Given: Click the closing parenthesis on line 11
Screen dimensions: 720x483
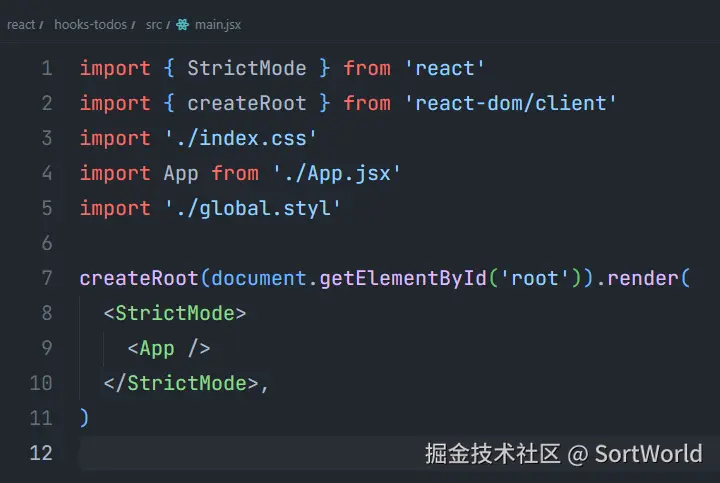Looking at the screenshot, I should 84,418.
